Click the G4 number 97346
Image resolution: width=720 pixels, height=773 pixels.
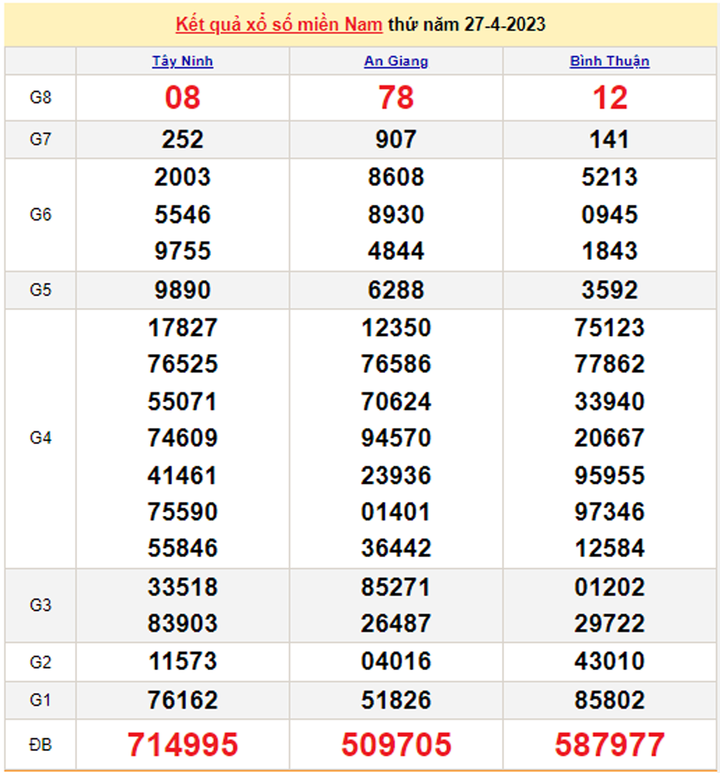[x=610, y=512]
